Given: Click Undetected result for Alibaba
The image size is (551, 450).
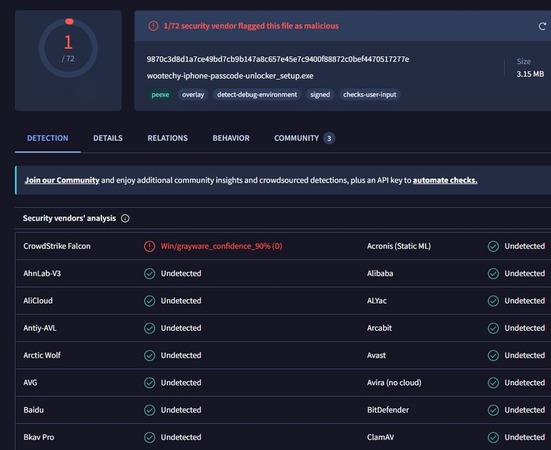Looking at the screenshot, I should coord(525,274).
